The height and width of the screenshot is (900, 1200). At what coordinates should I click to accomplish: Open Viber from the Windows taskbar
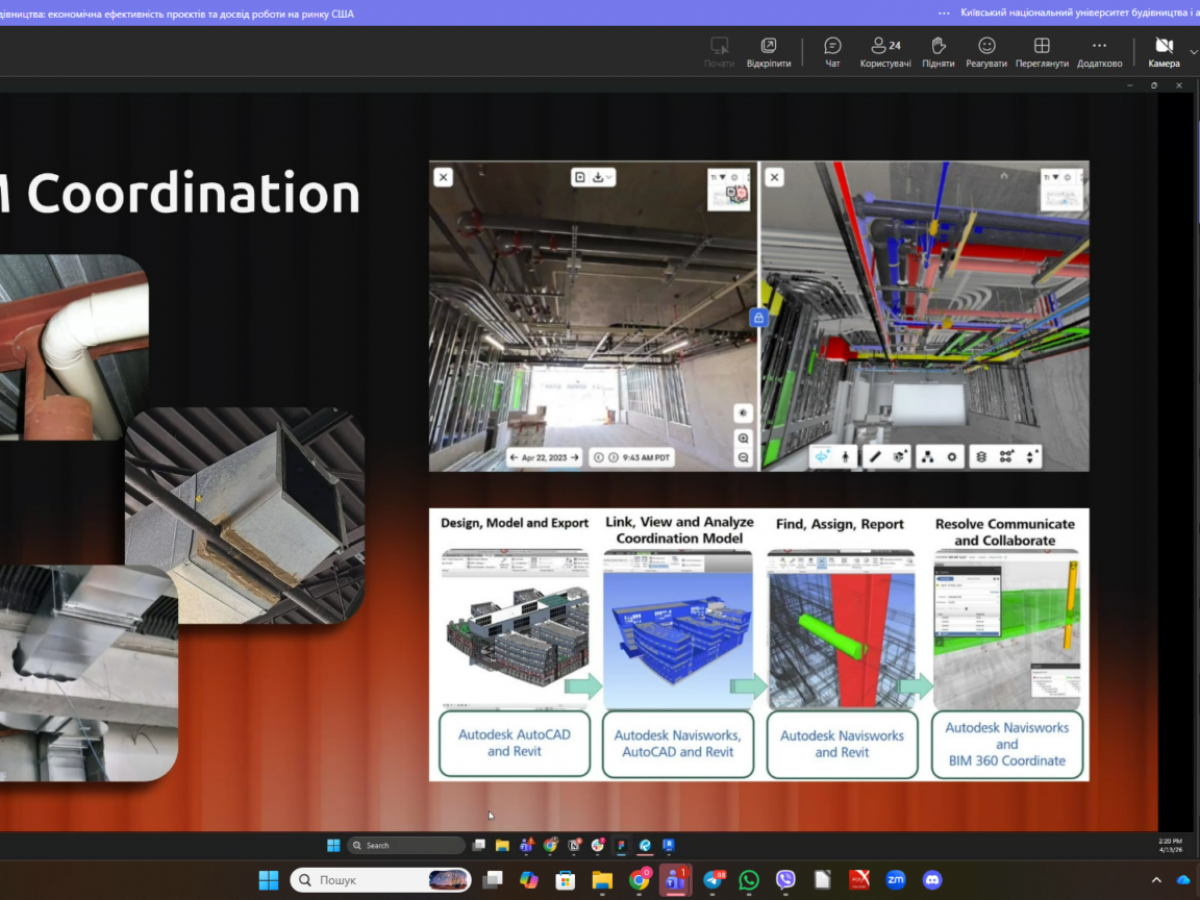pos(786,880)
